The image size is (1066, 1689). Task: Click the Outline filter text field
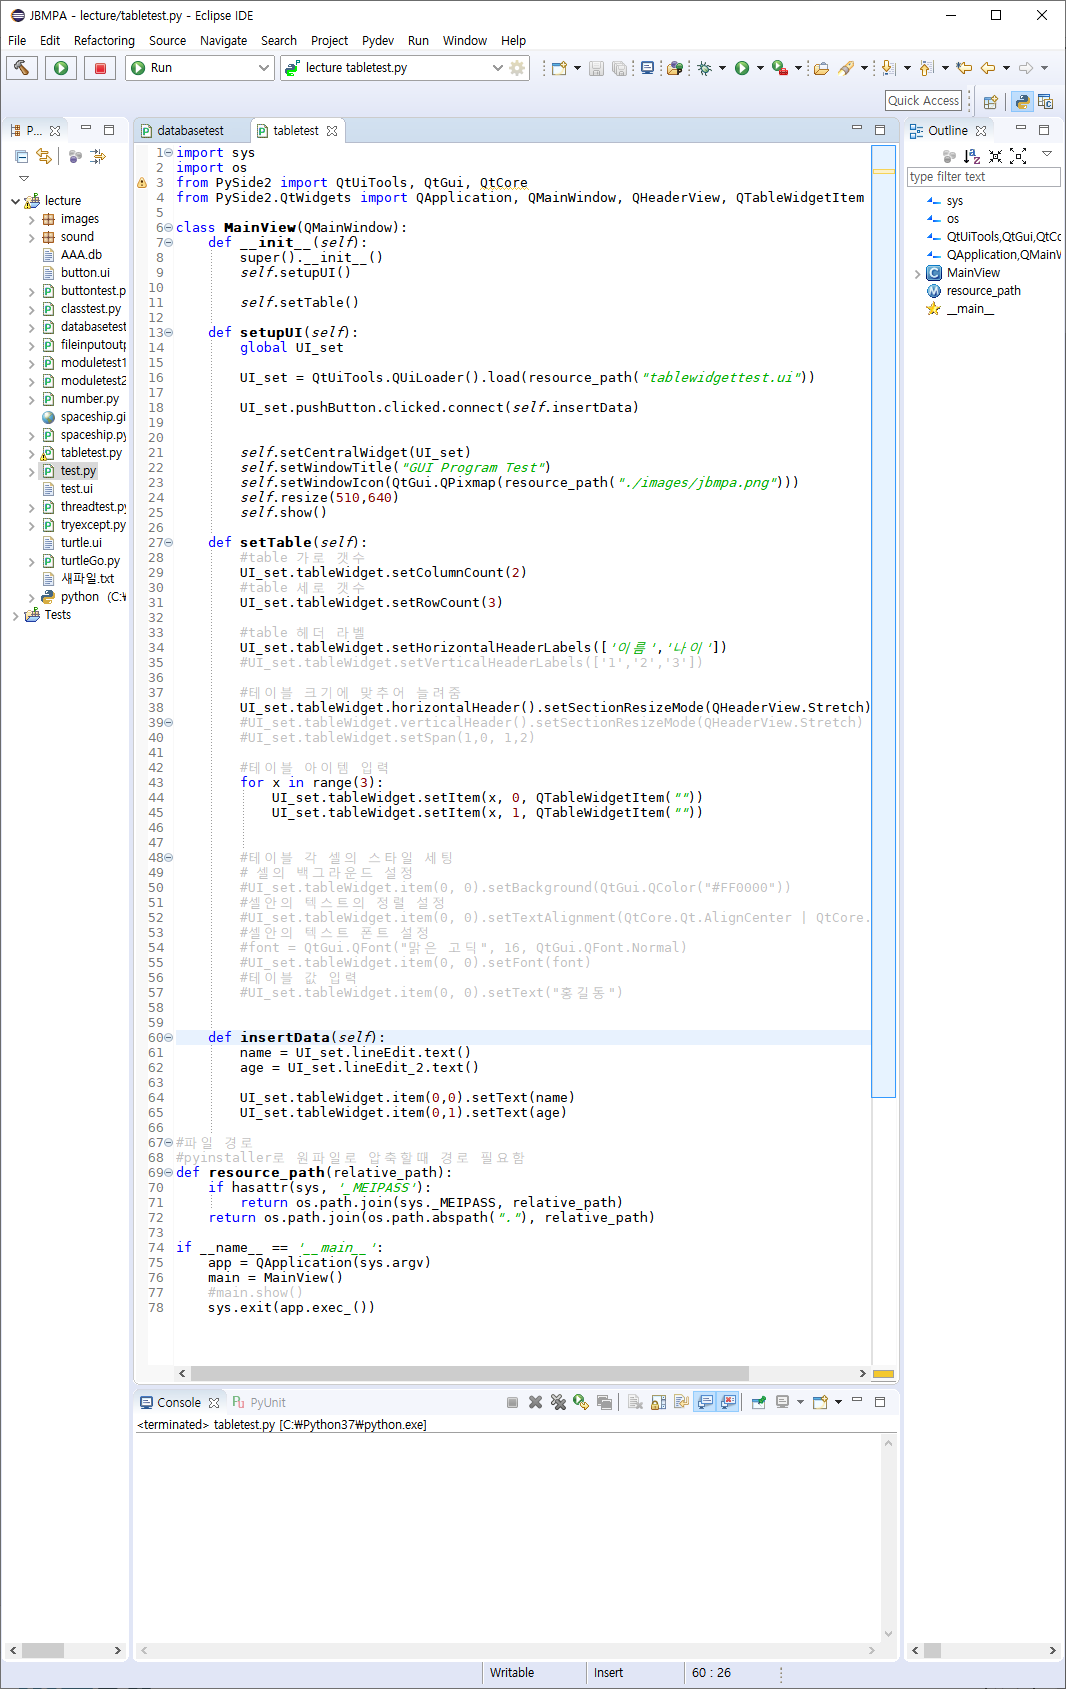[984, 177]
